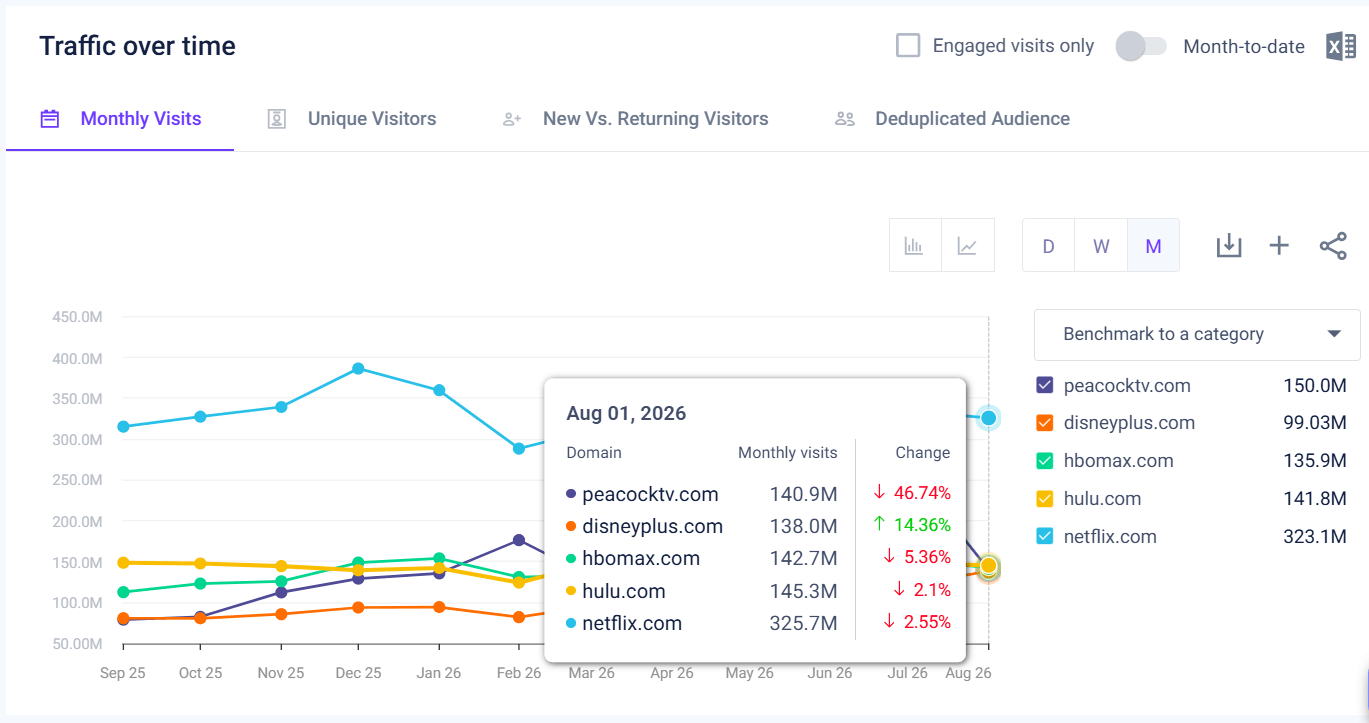
Task: Click the peacocktv.com legend label
Action: pyautogui.click(x=1127, y=385)
